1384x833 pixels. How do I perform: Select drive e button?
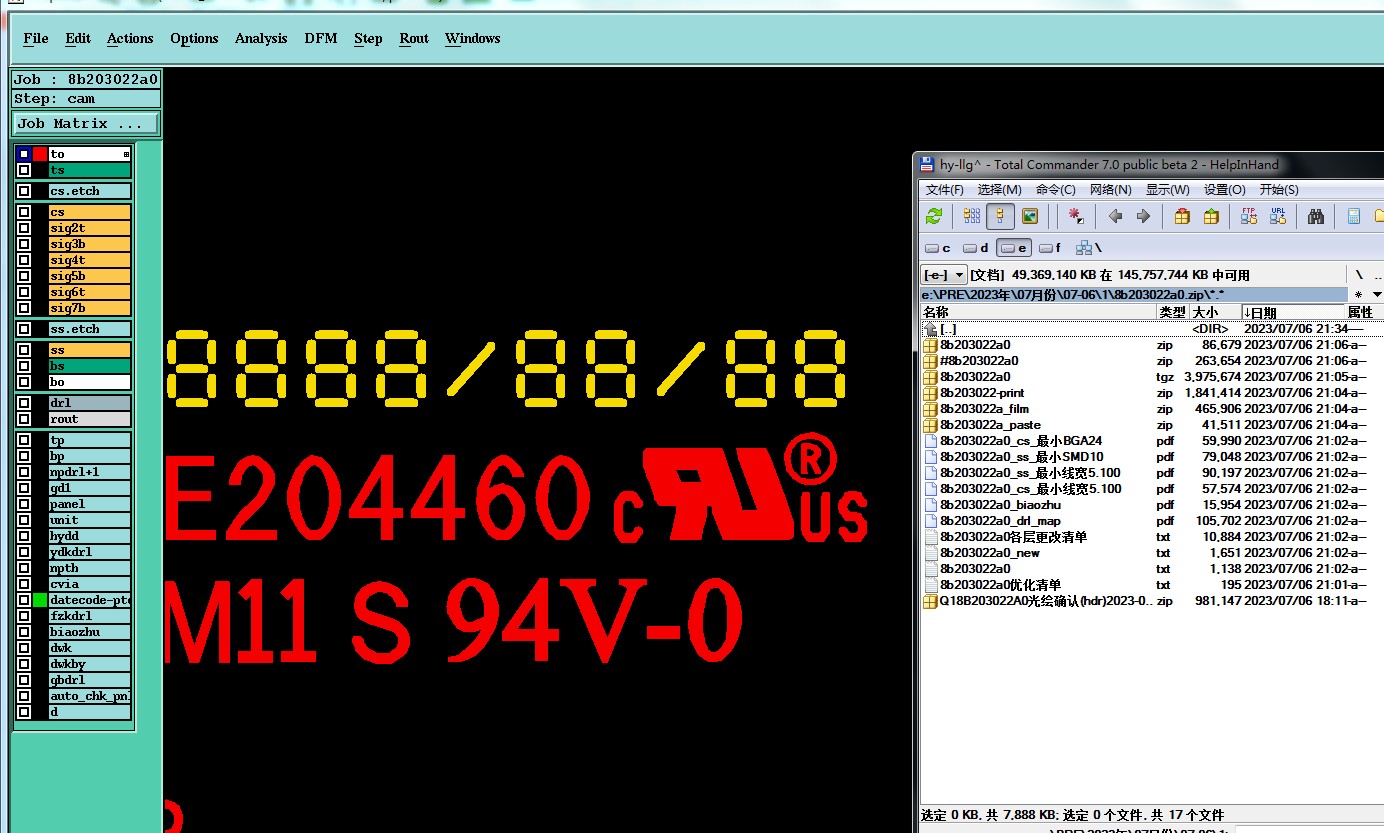coord(1013,248)
